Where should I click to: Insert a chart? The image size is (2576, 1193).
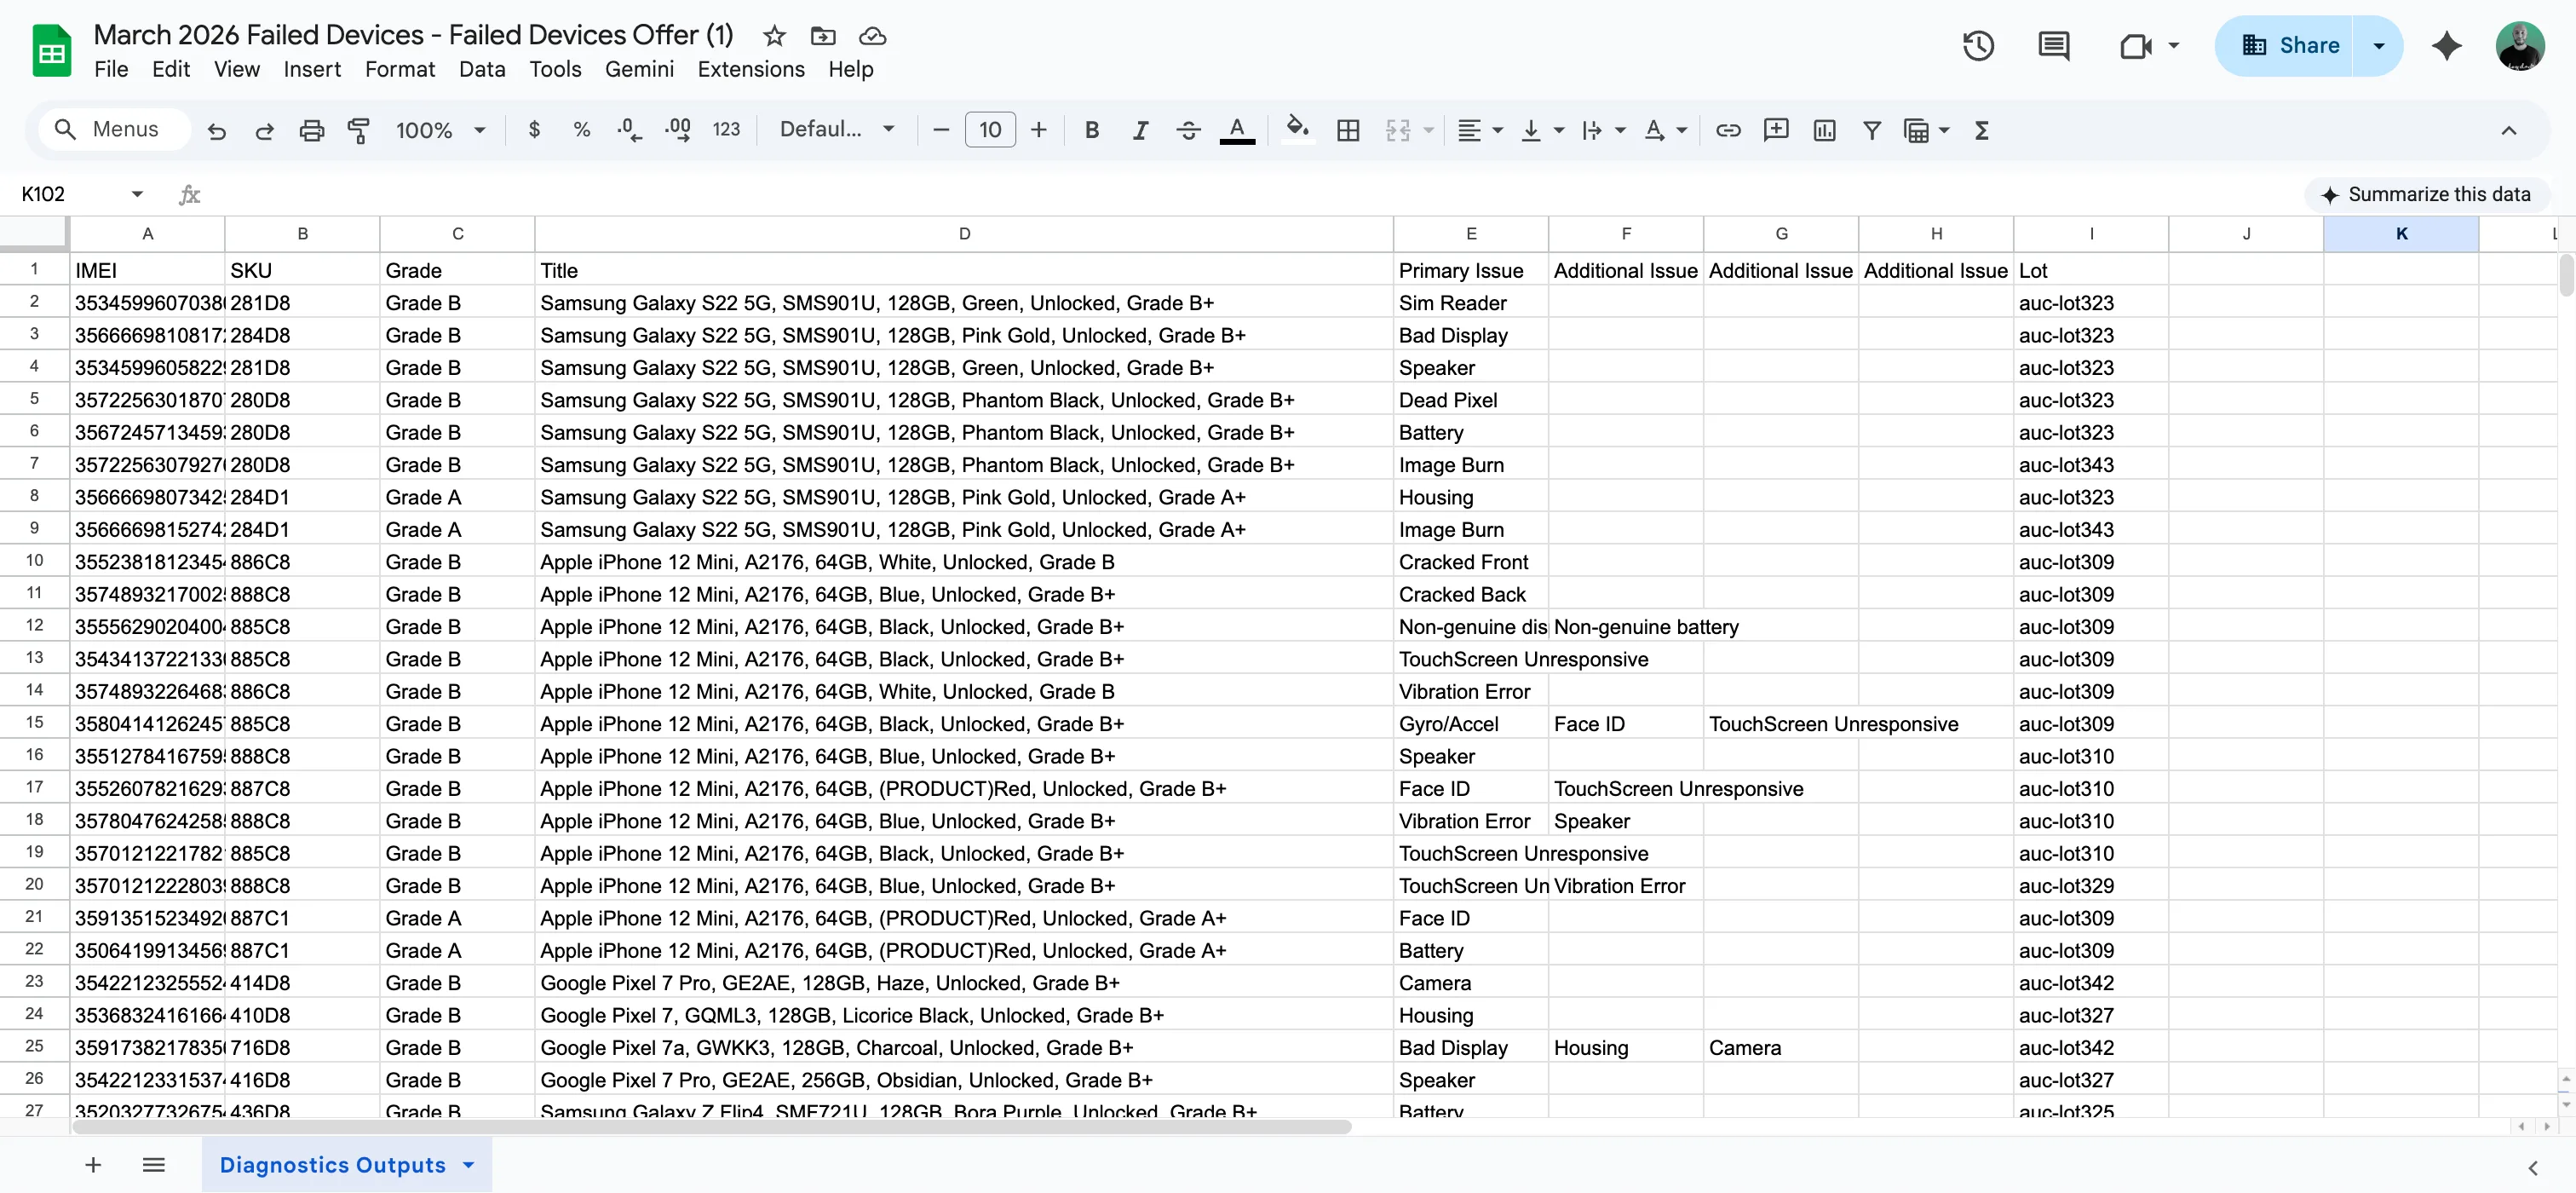pyautogui.click(x=1824, y=130)
